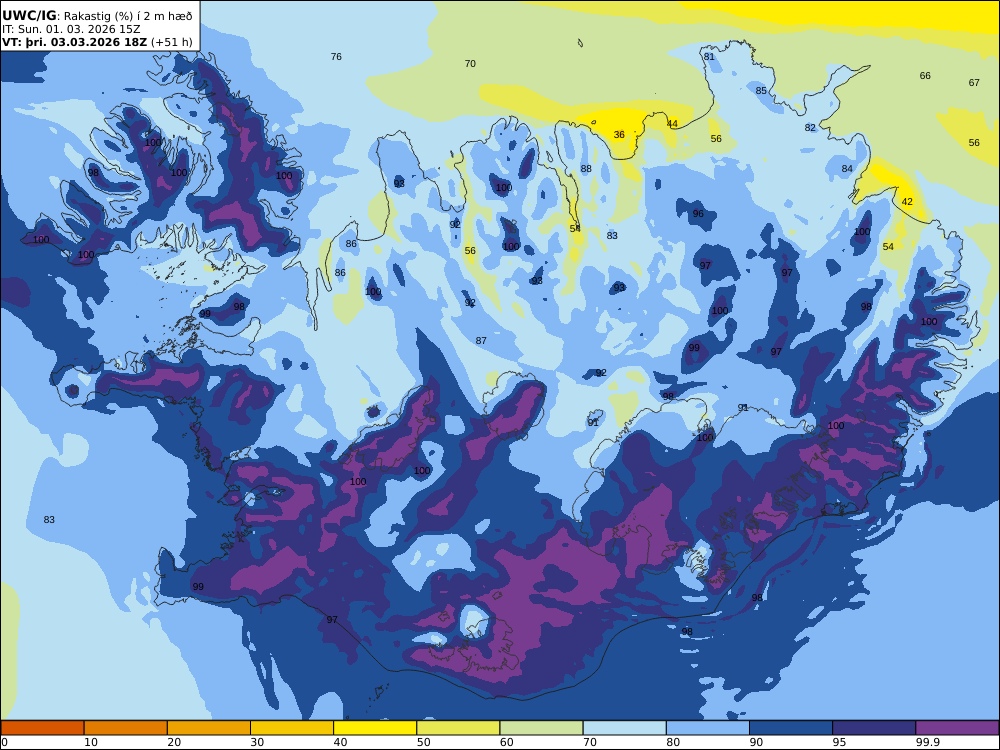This screenshot has height=750, width=1000.
Task: Click the legend tick label '99.9'
Action: tap(927, 742)
